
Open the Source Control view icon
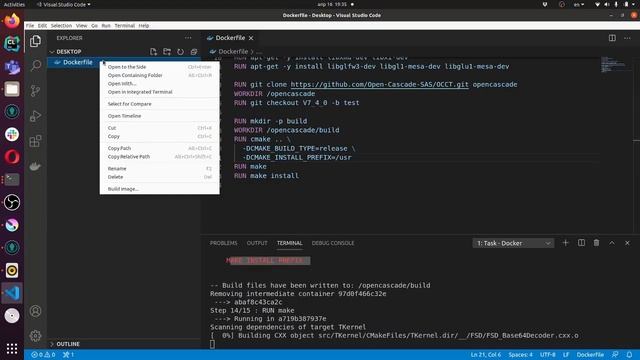36,91
